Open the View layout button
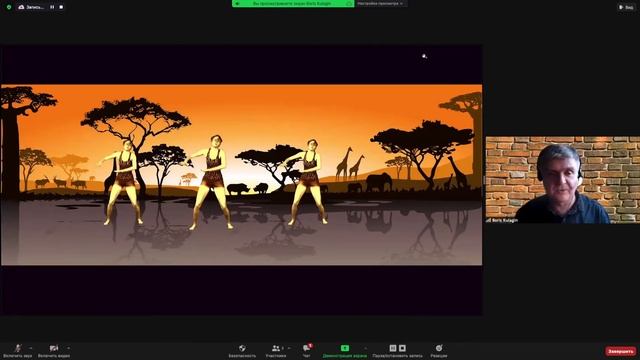The height and width of the screenshot is (360, 640). click(x=627, y=7)
